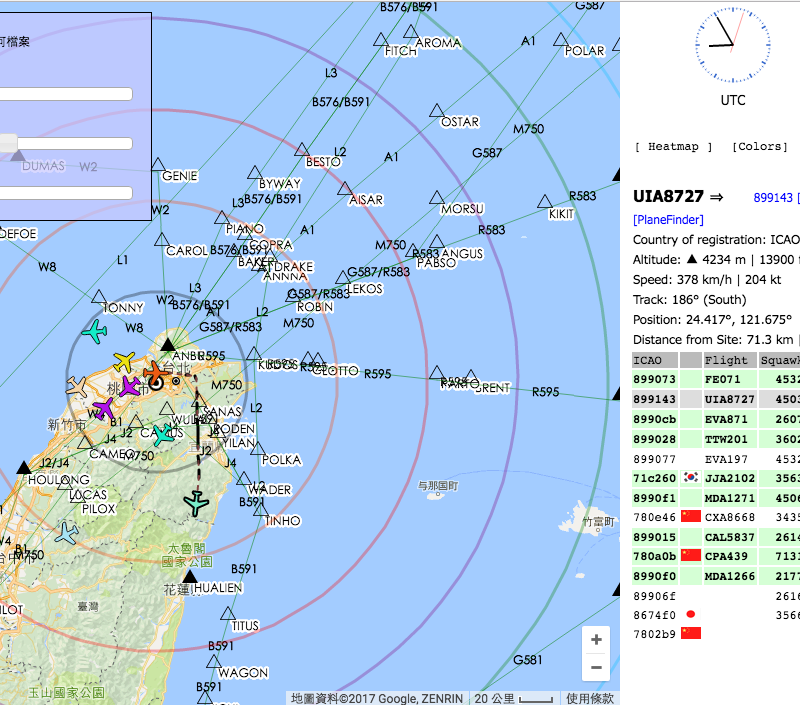The image size is (800, 705).
Task: Select the 899073 row for flight FE071
Action: [x=716, y=380]
